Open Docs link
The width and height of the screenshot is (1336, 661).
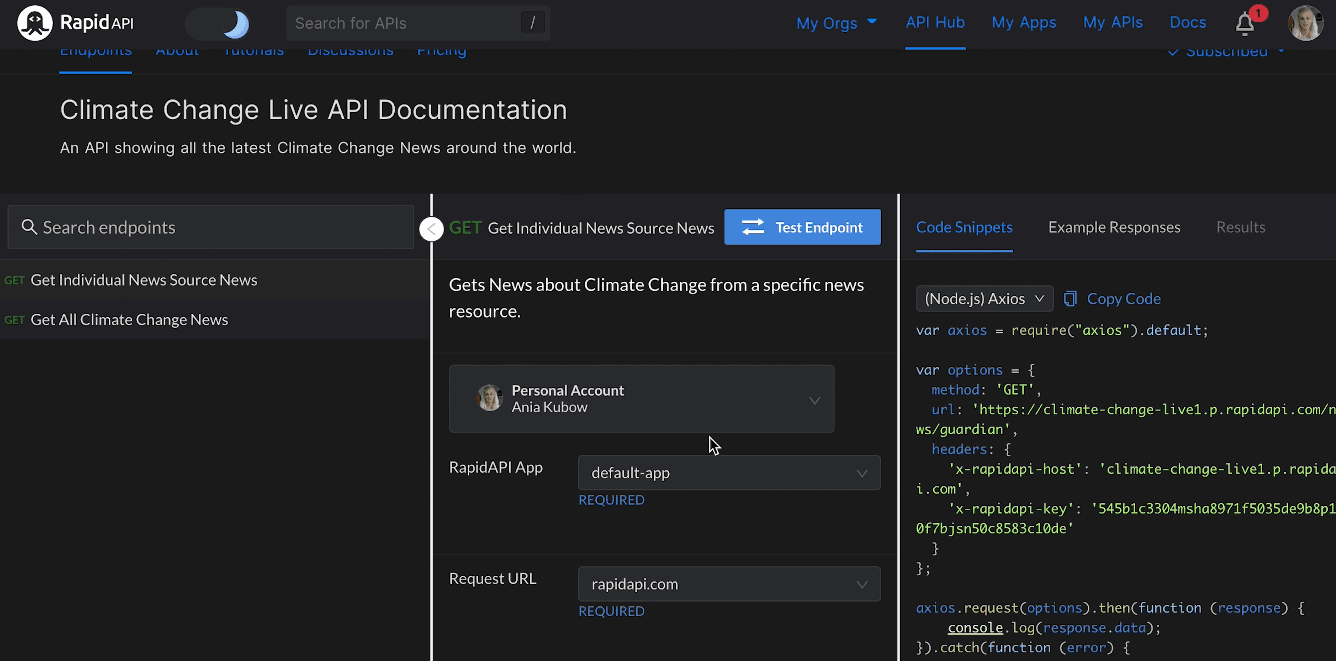(x=1188, y=22)
